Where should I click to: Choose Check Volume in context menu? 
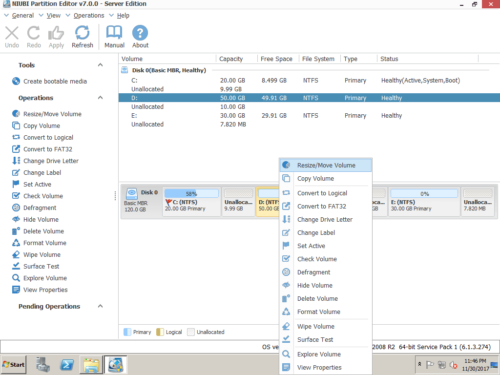[x=326, y=259]
